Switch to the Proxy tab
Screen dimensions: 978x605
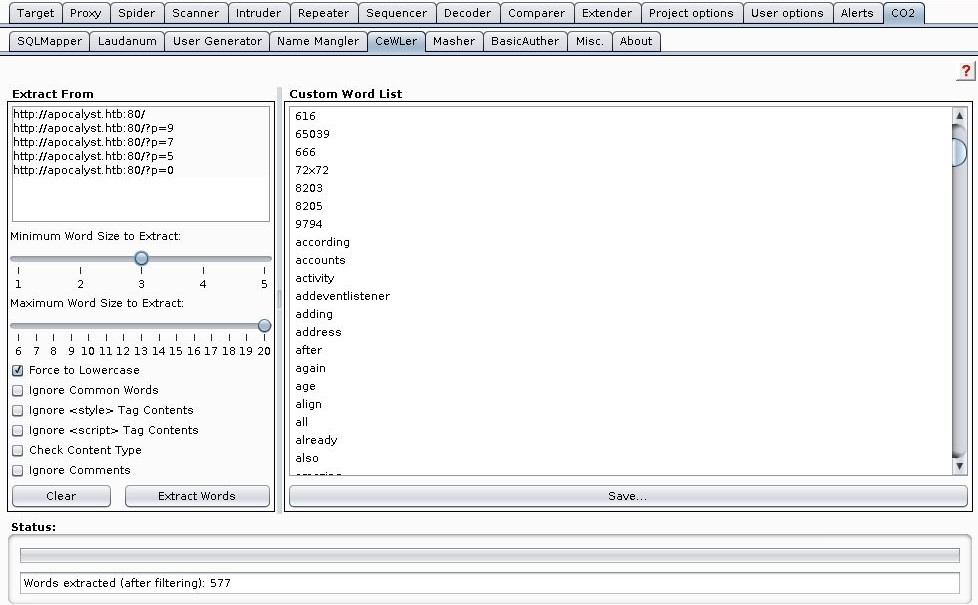(x=85, y=13)
